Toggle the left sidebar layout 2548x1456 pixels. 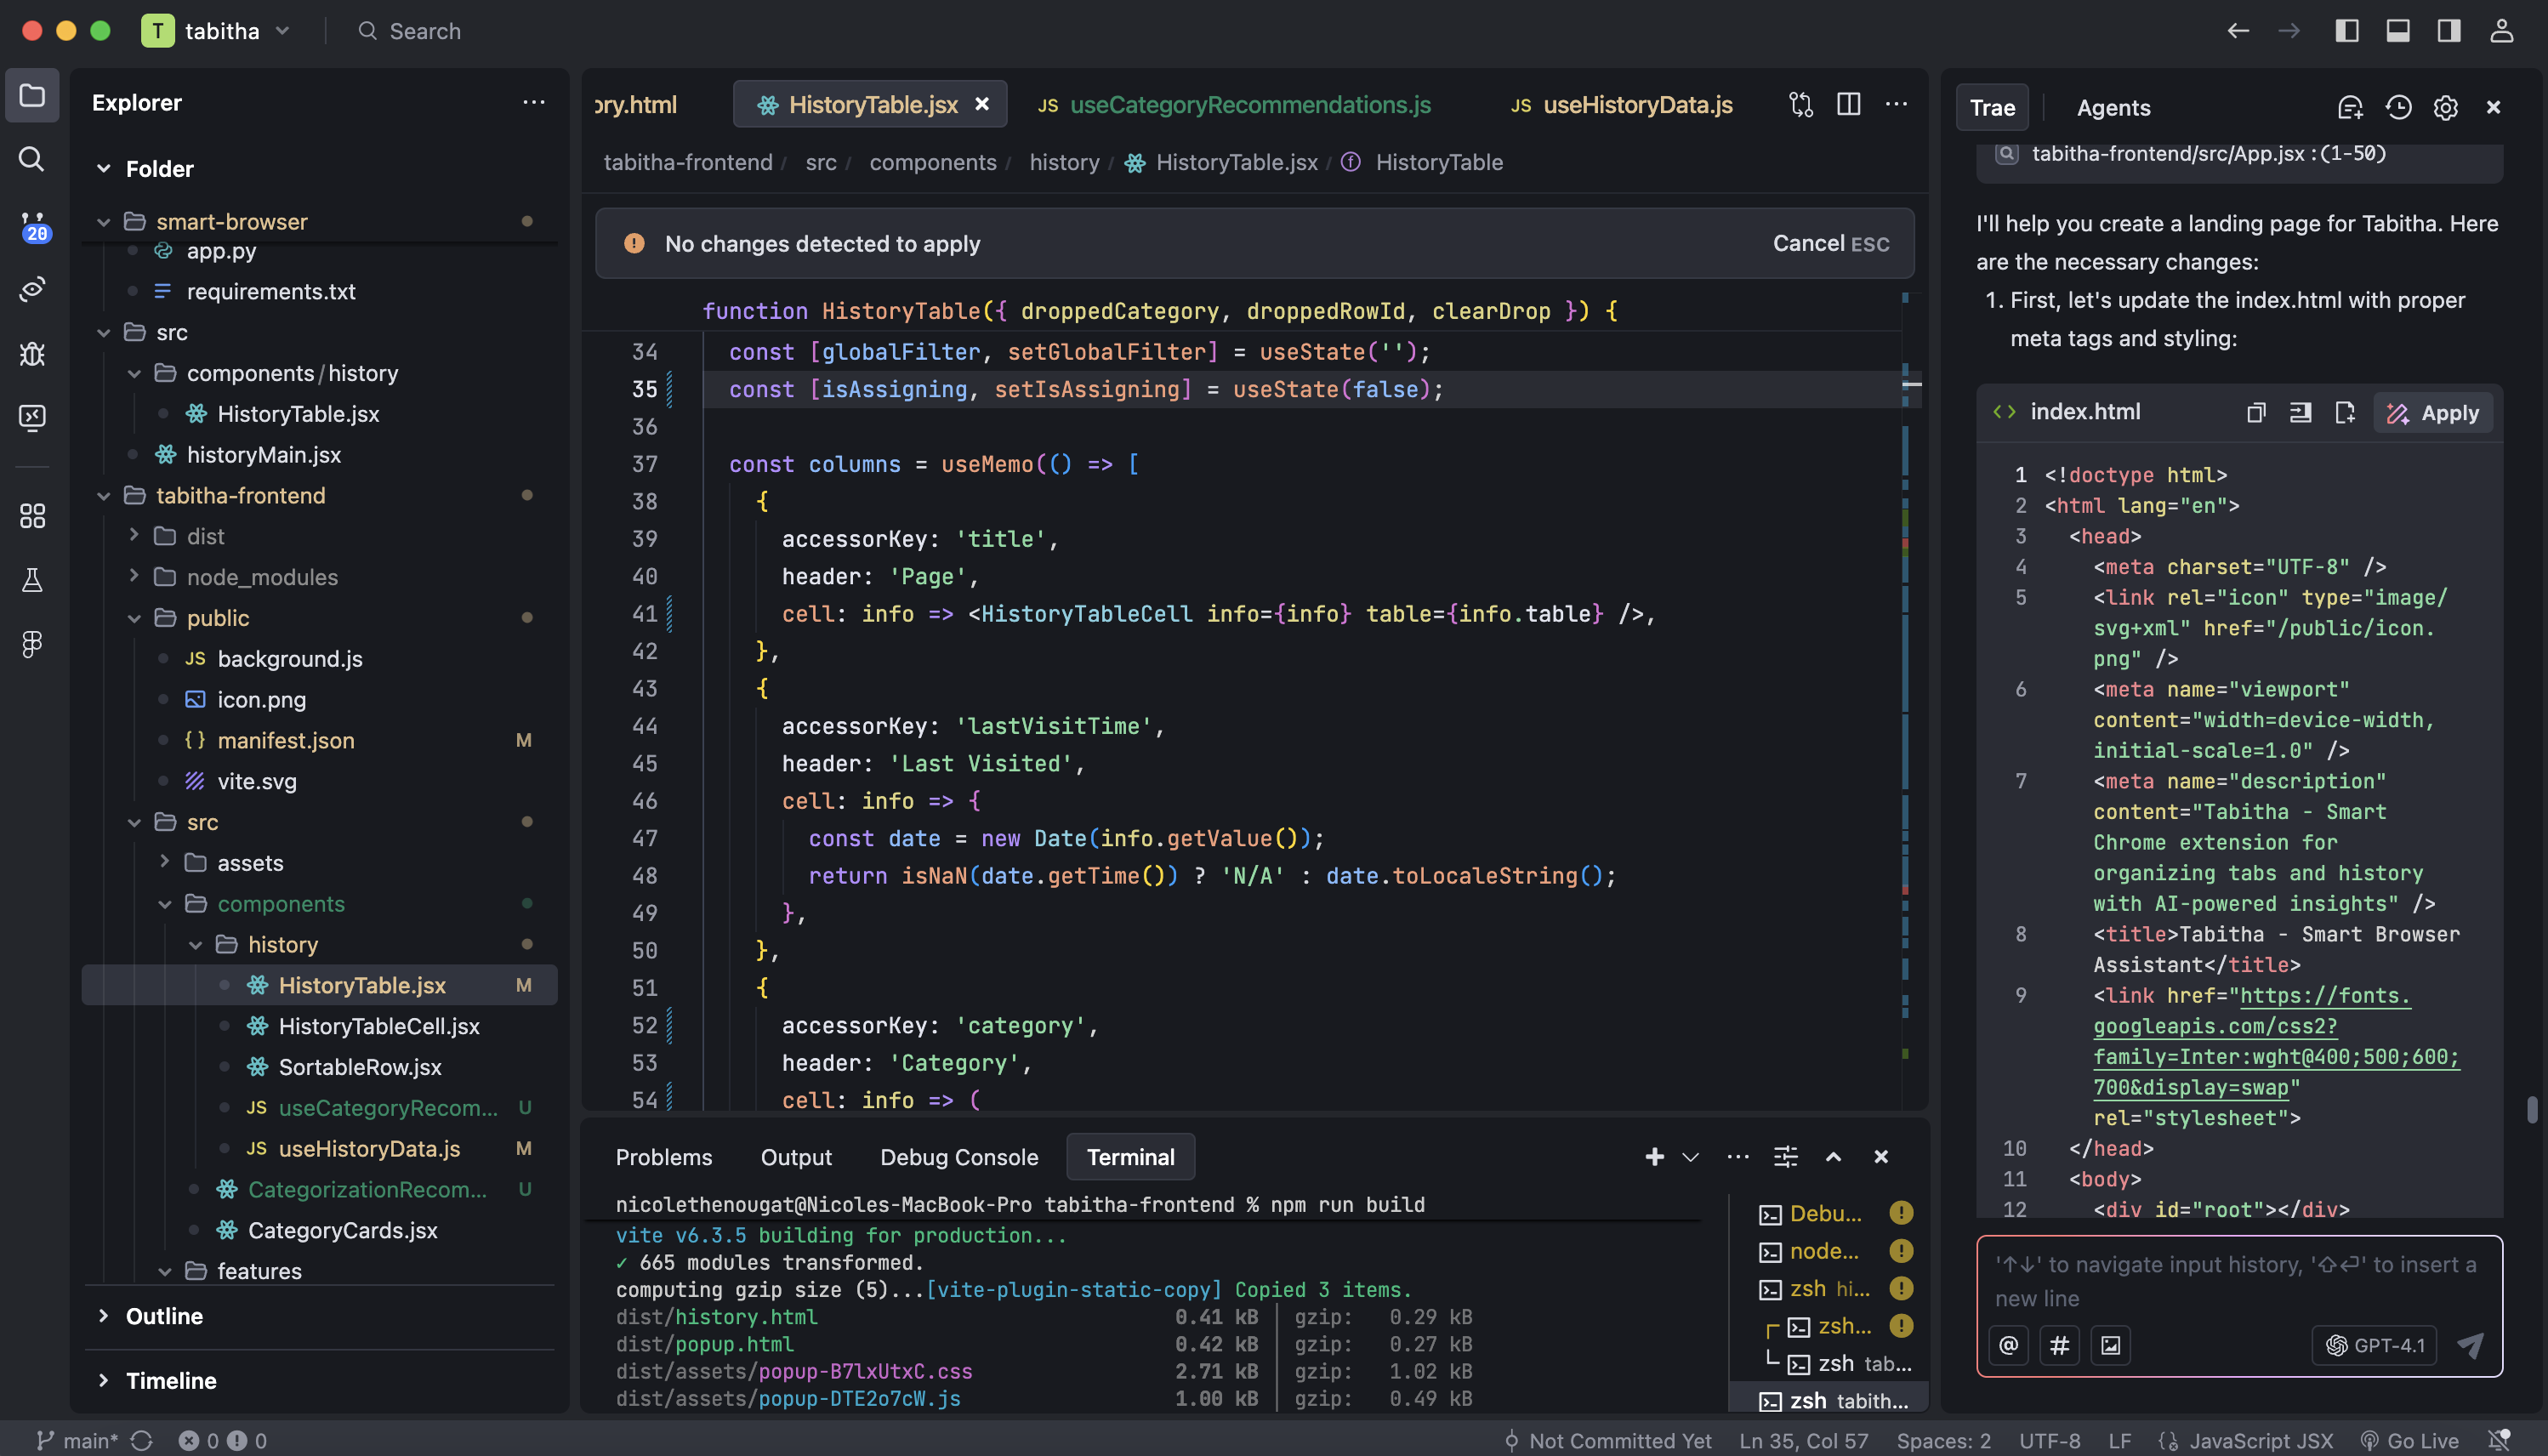(2346, 31)
